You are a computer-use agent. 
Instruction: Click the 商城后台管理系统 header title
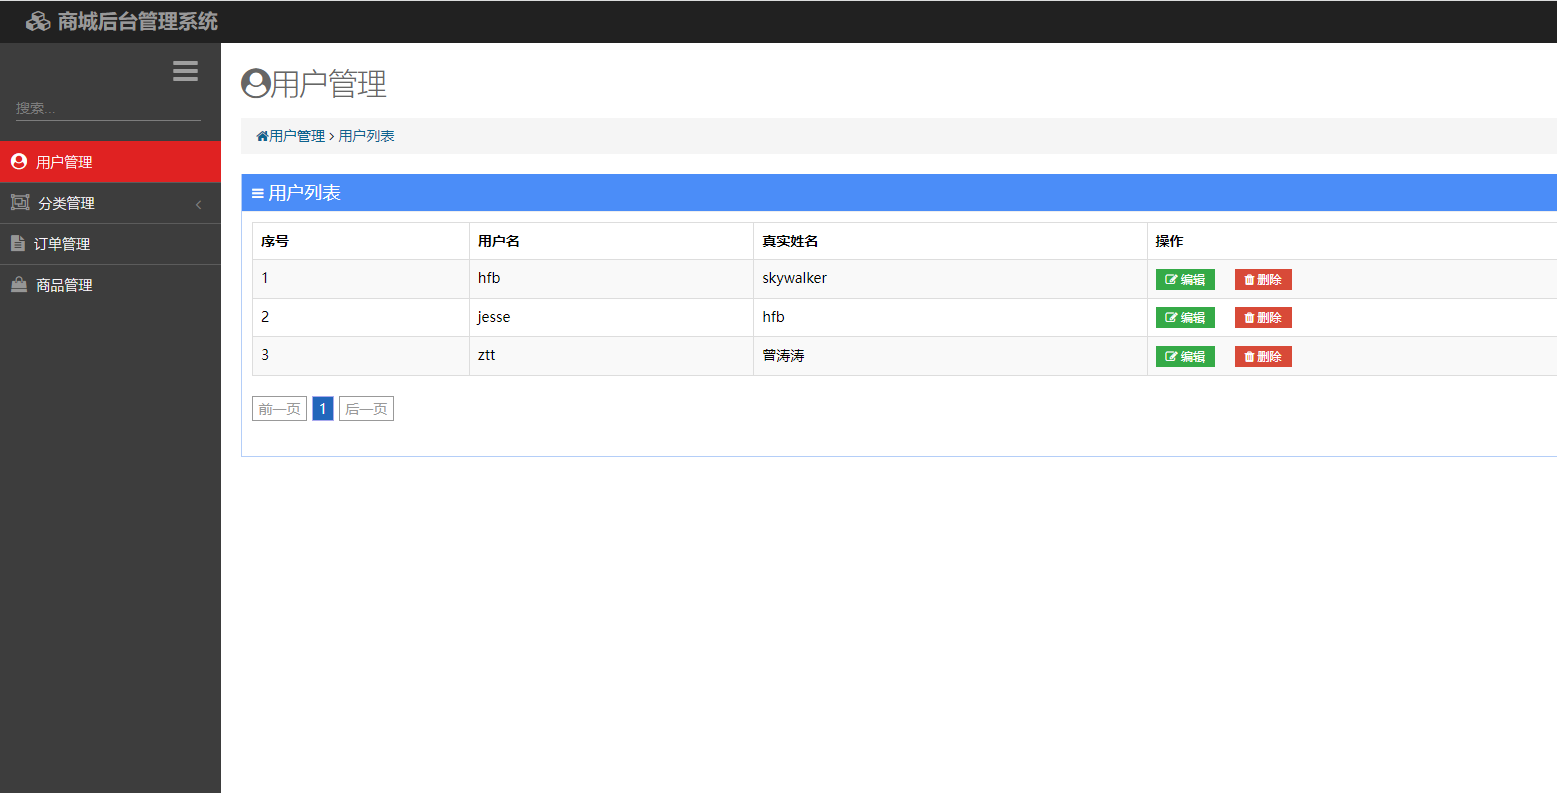138,21
